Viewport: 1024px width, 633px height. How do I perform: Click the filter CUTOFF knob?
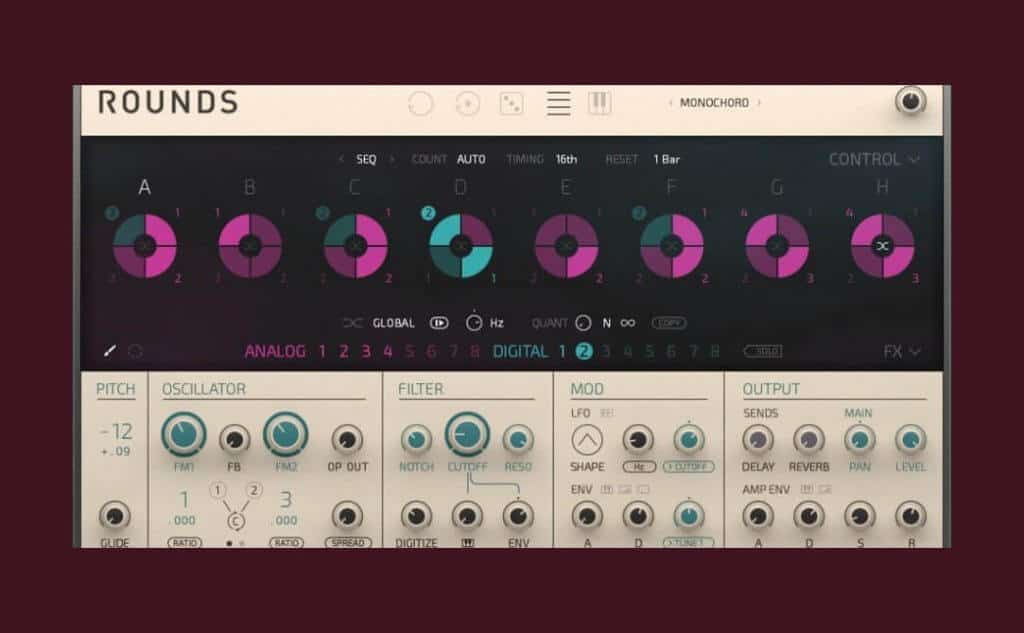click(x=467, y=434)
